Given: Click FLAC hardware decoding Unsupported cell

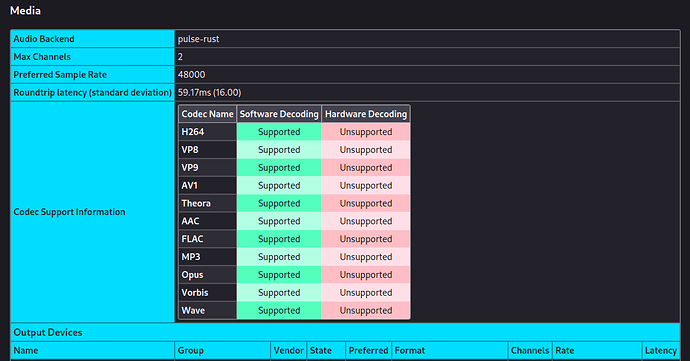Looking at the screenshot, I should [366, 239].
